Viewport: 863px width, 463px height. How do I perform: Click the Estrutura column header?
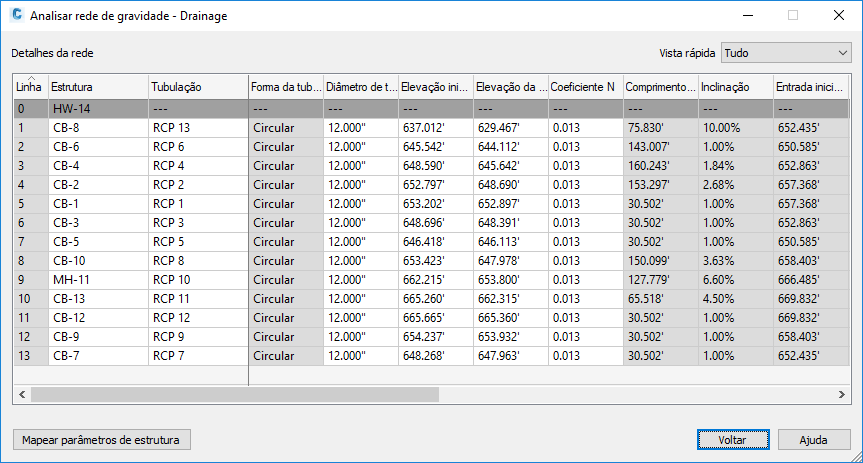pos(98,88)
